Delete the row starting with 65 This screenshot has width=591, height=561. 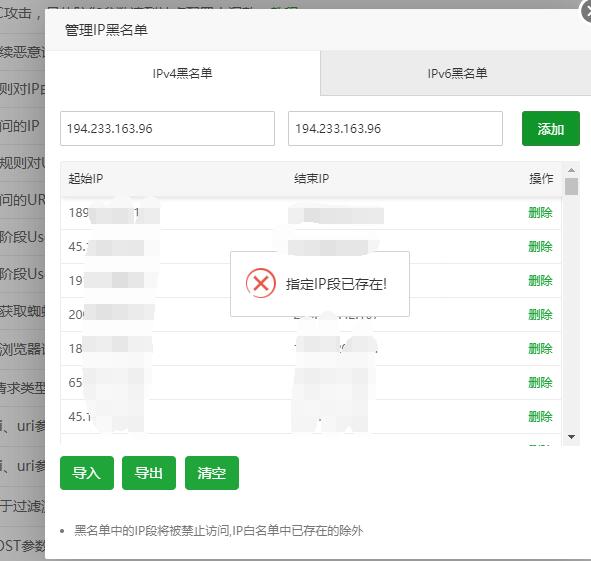pos(540,382)
